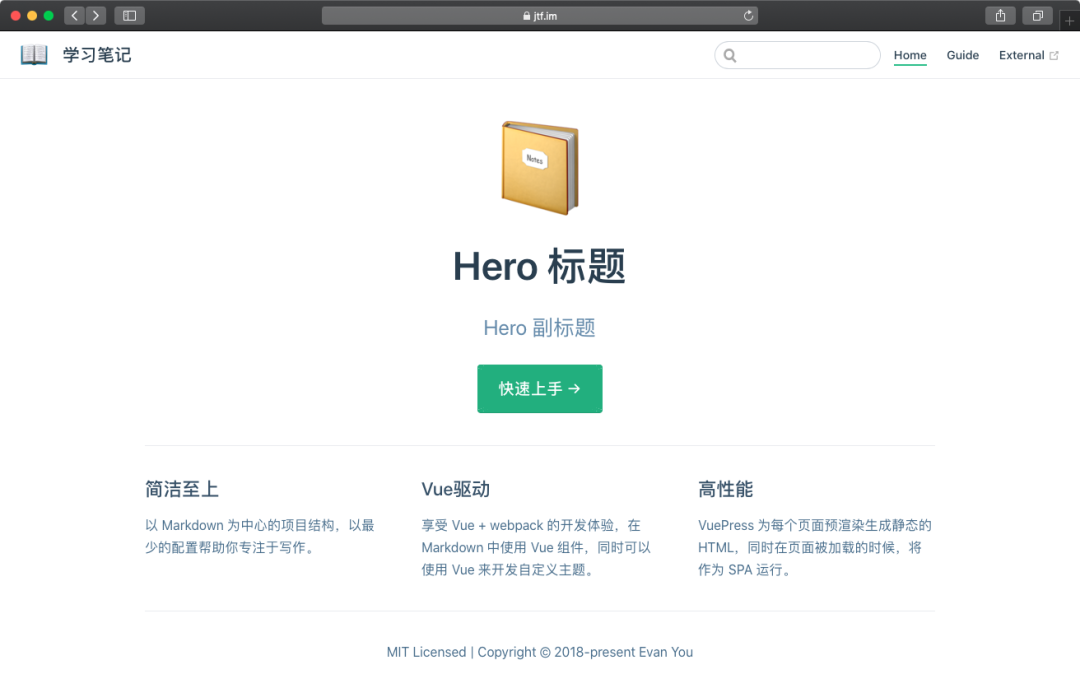Click the 以 Markdown 为中心 description paragraph
The height and width of the screenshot is (688, 1080).
tap(260, 536)
